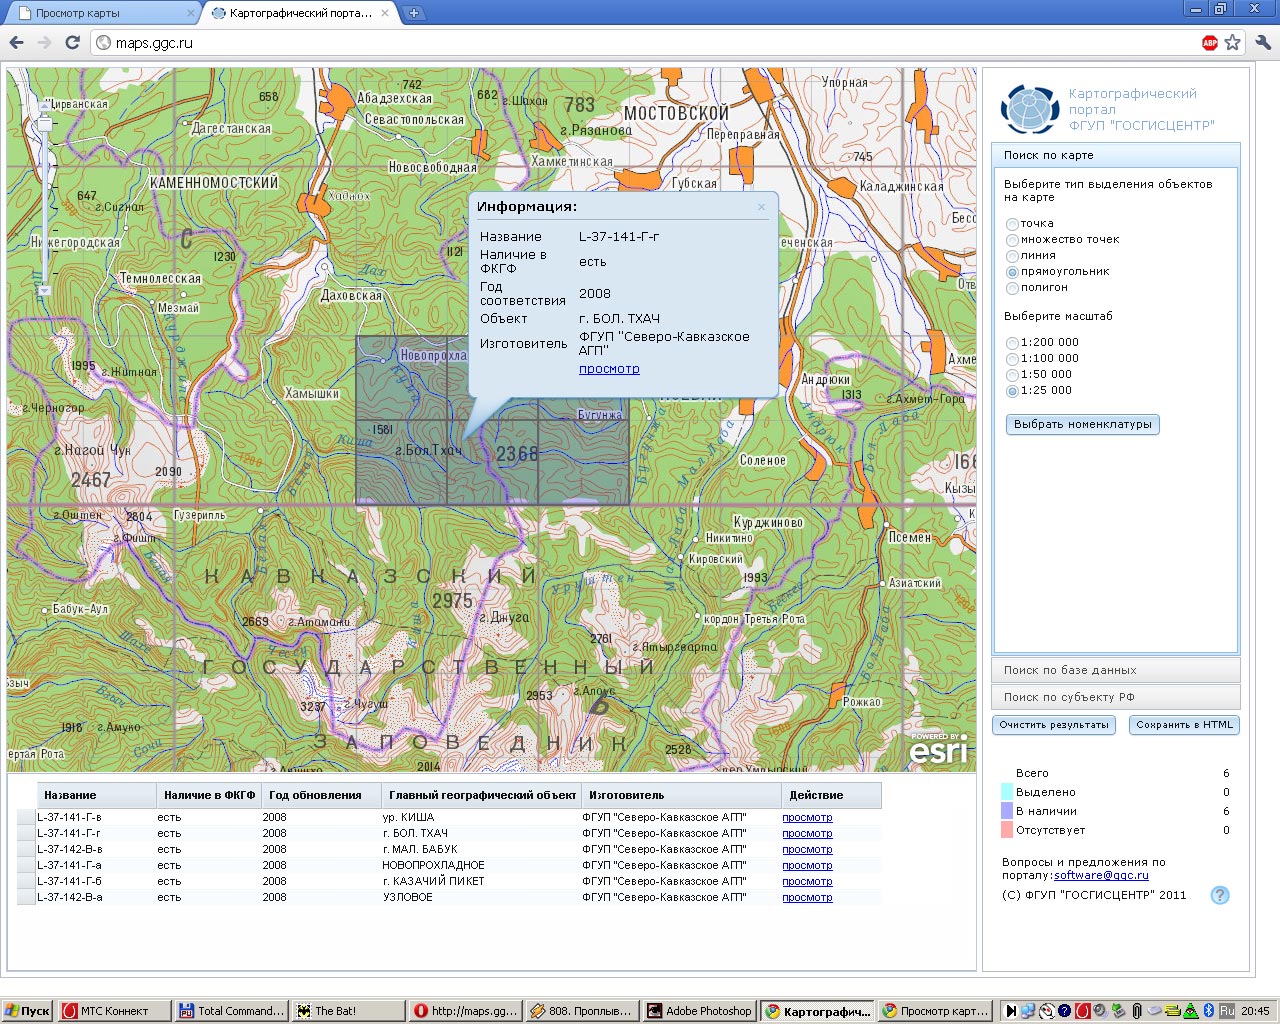Expand 'Поиск по базе данных' panel
The image size is (1280, 1024).
1115,670
